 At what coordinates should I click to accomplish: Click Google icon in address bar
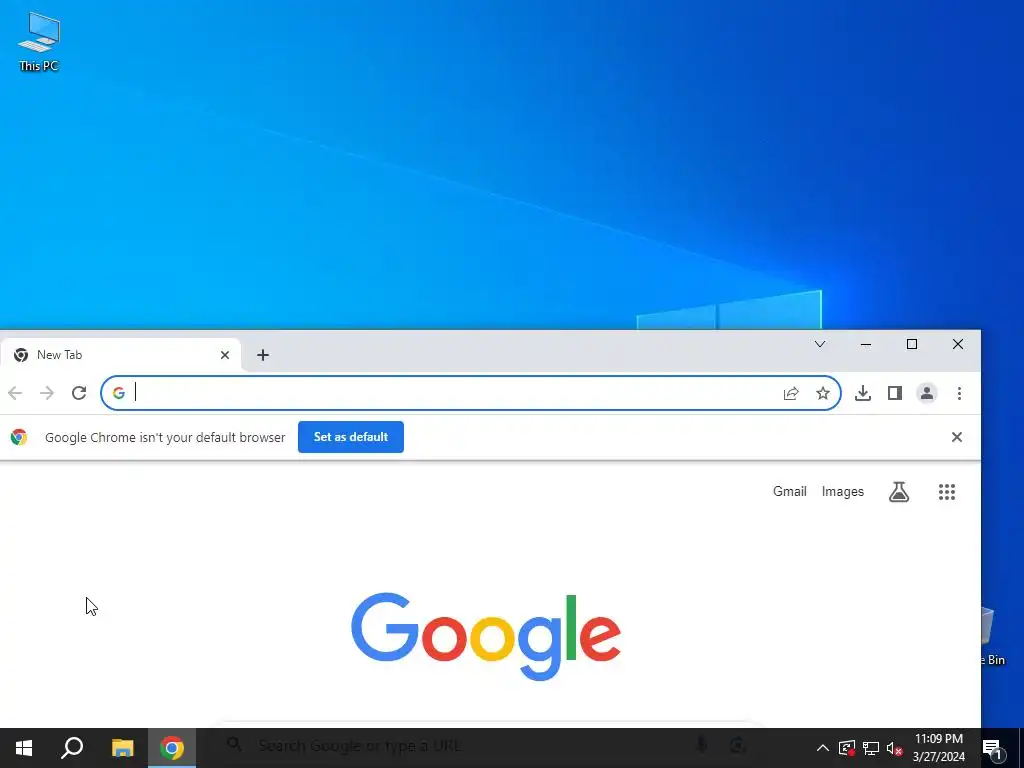(x=119, y=393)
